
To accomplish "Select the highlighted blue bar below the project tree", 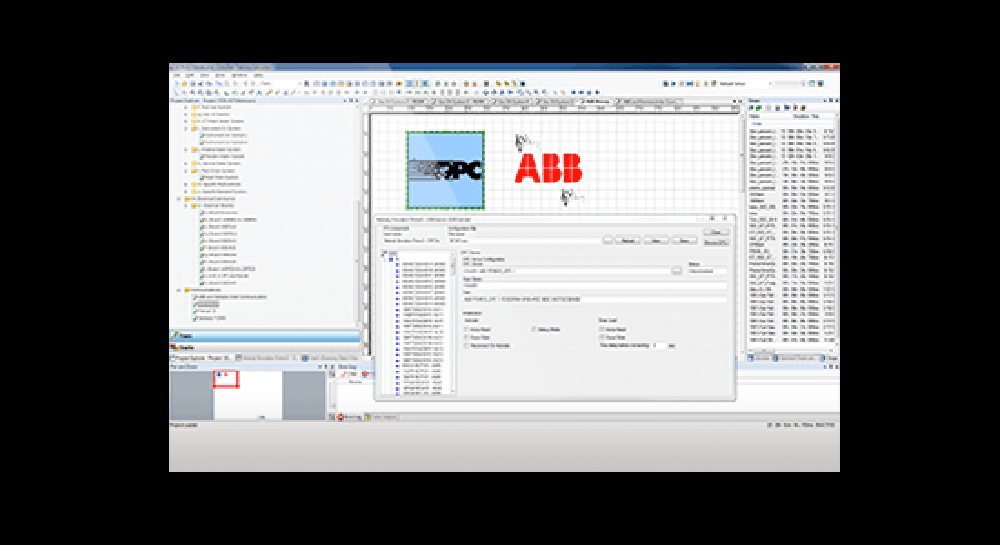I will tap(265, 335).
